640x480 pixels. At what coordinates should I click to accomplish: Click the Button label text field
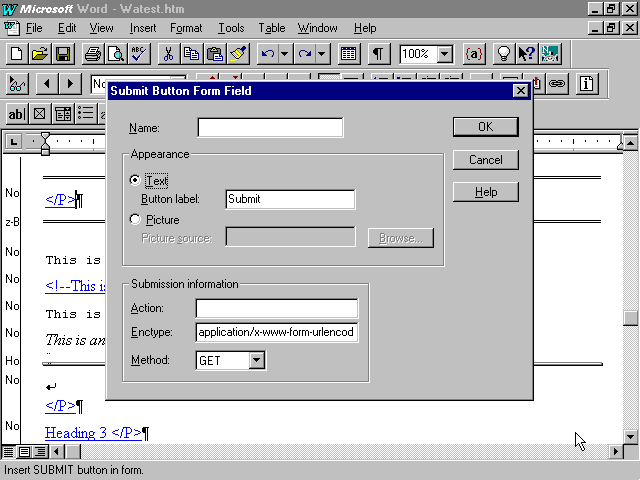coord(290,199)
